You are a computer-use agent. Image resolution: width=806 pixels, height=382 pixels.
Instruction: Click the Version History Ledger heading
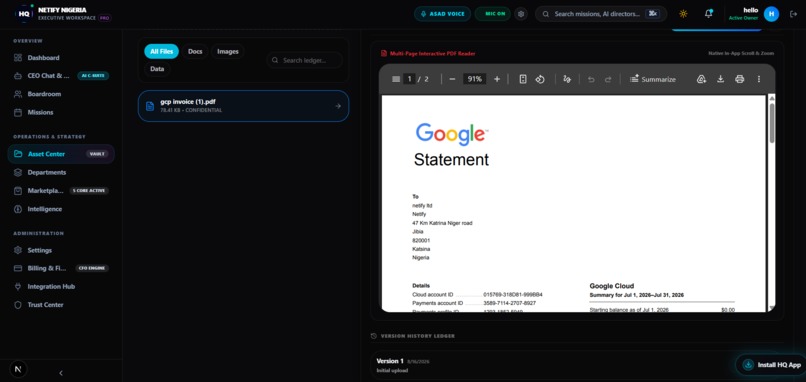(417, 336)
